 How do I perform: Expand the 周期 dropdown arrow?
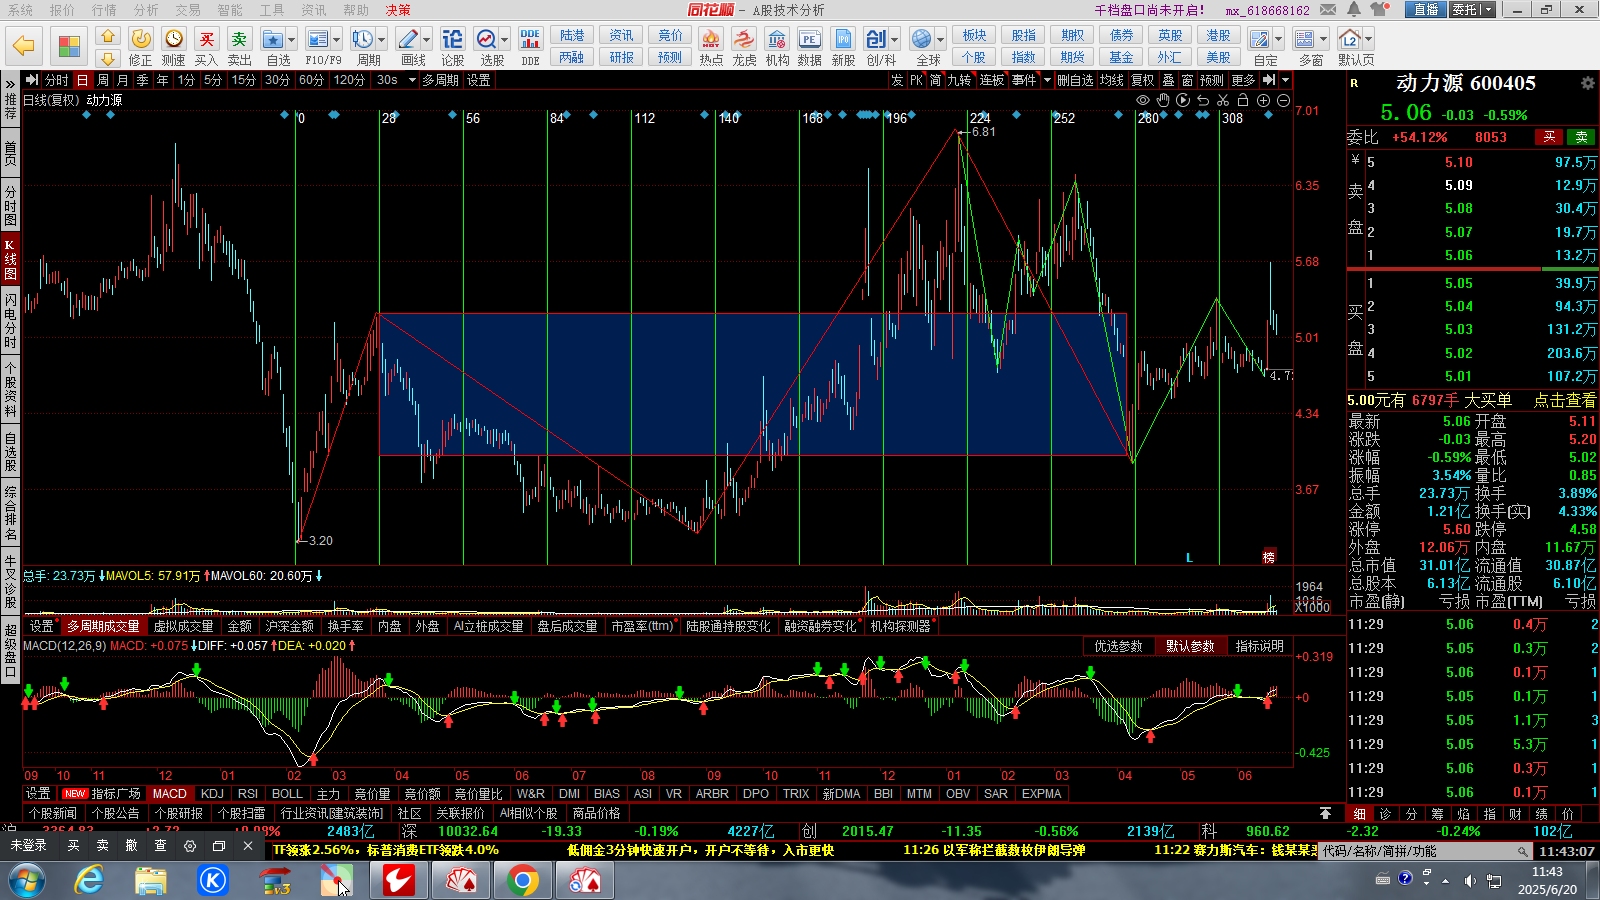[382, 39]
